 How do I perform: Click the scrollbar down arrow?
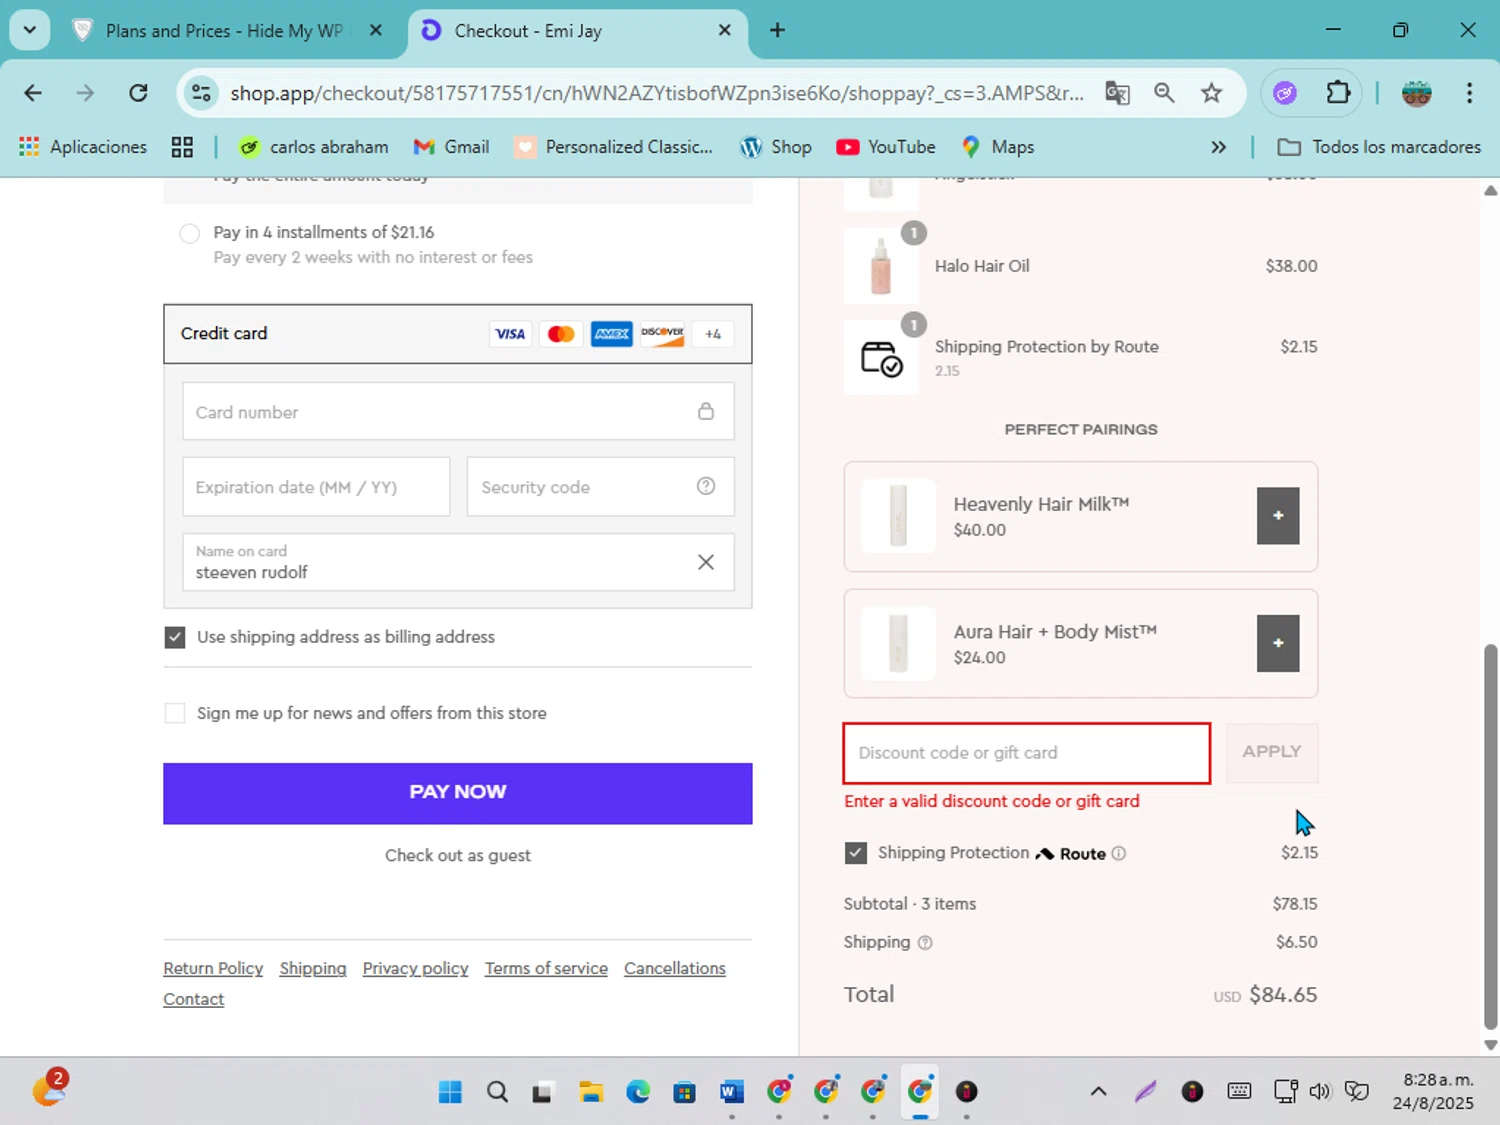pyautogui.click(x=1490, y=1045)
